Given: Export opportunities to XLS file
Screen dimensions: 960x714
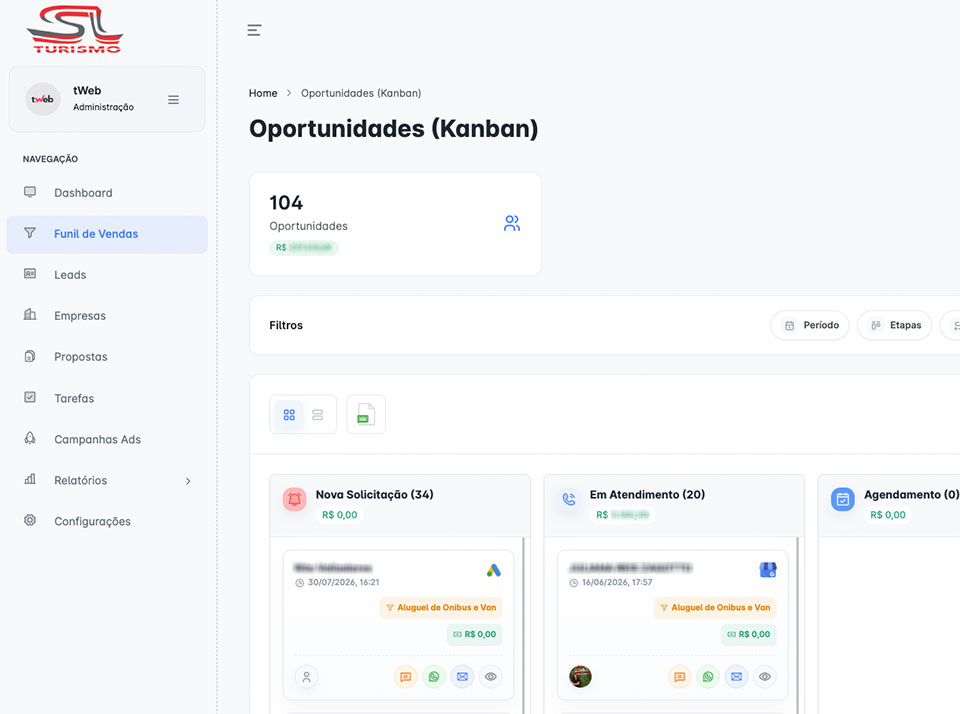Looking at the screenshot, I should [x=366, y=415].
